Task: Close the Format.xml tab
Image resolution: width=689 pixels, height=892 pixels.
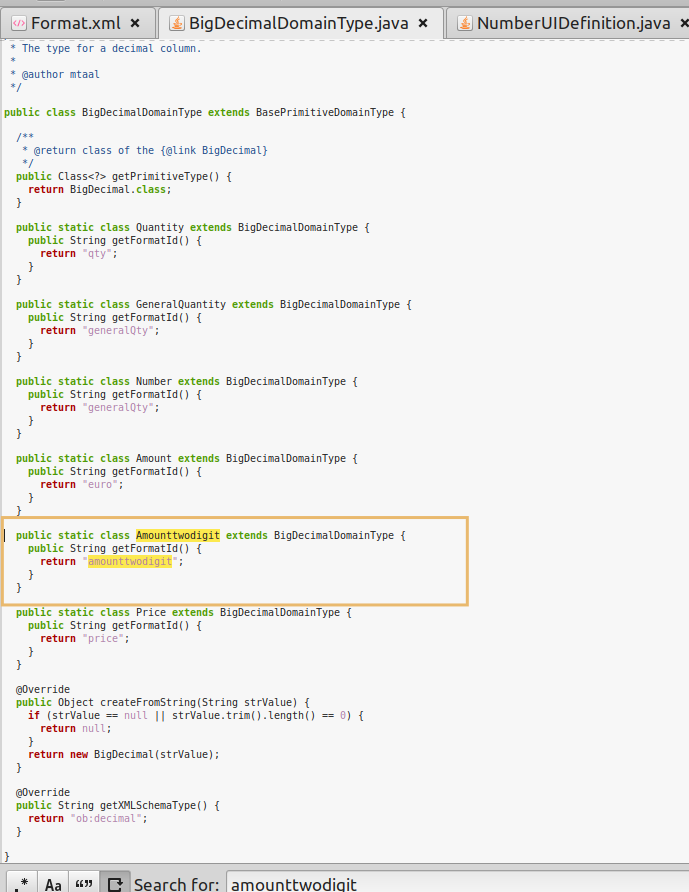Action: click(135, 22)
